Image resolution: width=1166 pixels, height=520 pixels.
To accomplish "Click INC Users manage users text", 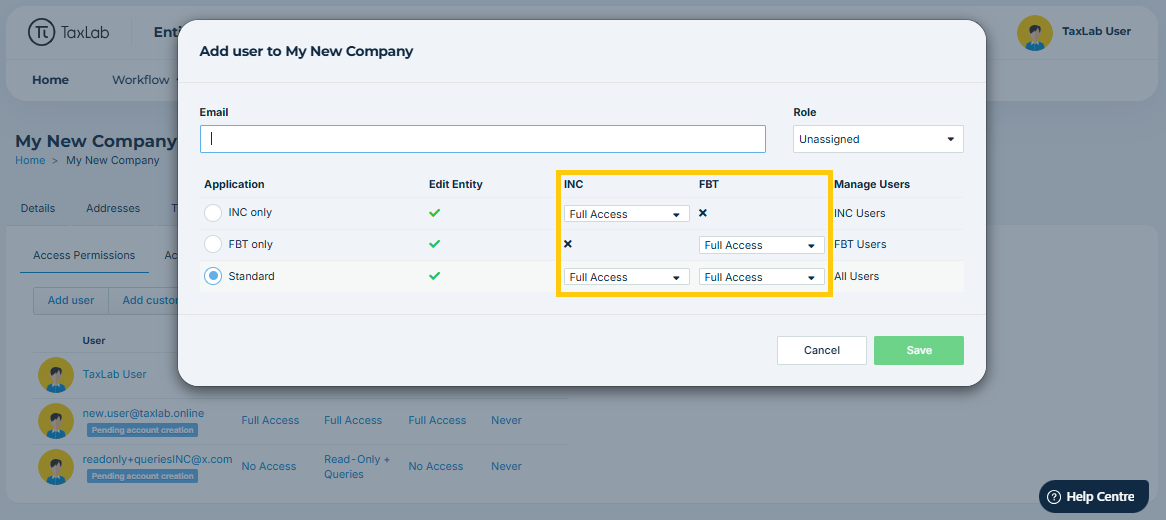I will [860, 214].
